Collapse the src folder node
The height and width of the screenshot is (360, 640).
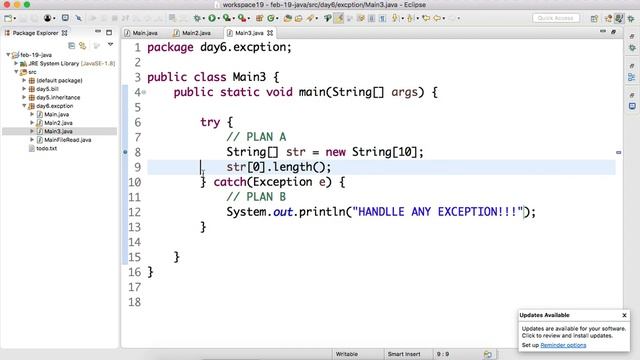point(16,72)
